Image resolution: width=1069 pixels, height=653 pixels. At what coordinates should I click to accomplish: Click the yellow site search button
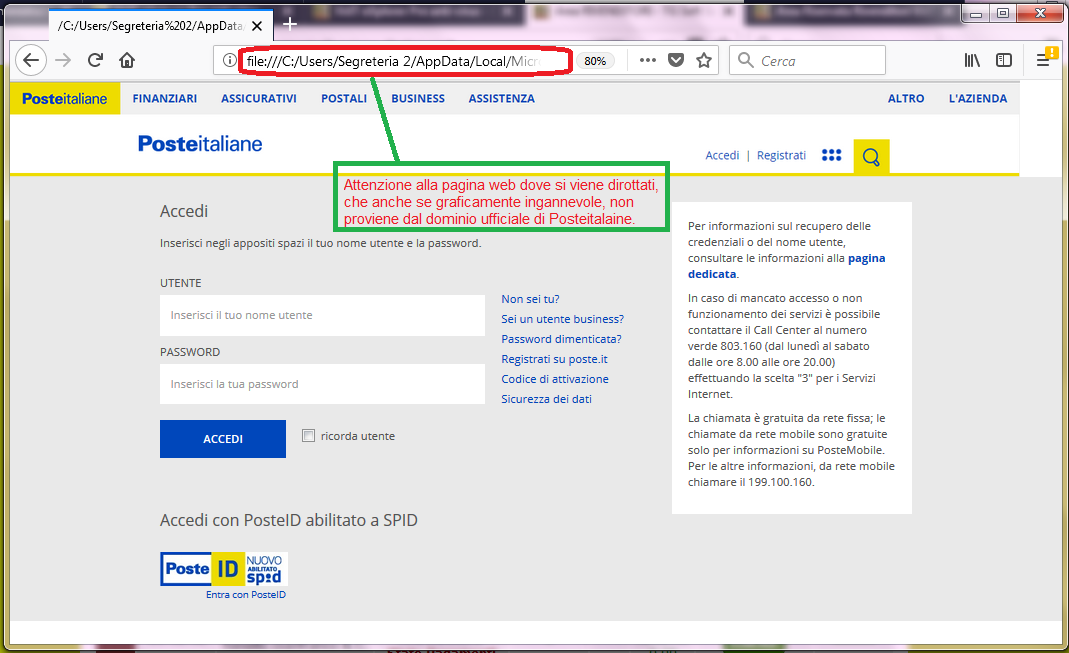coord(871,157)
